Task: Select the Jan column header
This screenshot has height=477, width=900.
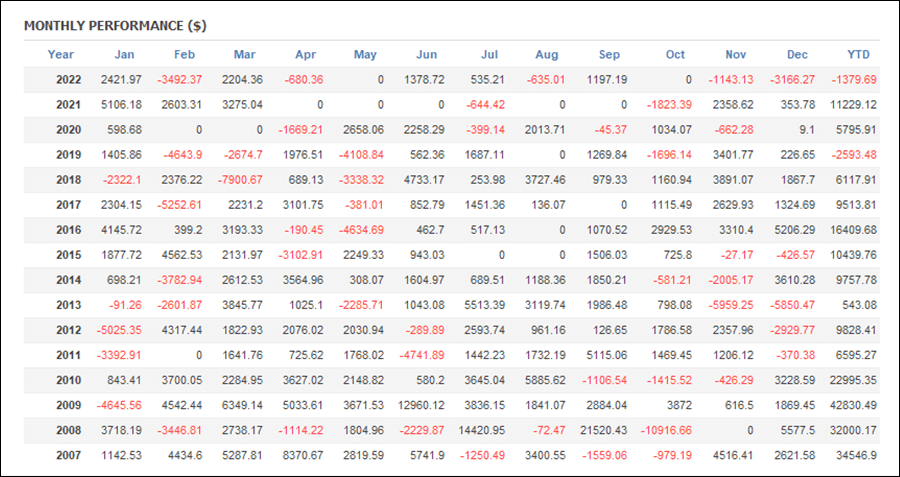Action: [124, 55]
